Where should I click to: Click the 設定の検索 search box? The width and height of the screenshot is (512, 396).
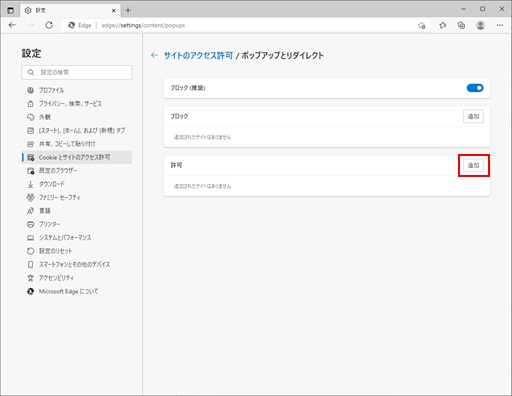click(x=77, y=72)
